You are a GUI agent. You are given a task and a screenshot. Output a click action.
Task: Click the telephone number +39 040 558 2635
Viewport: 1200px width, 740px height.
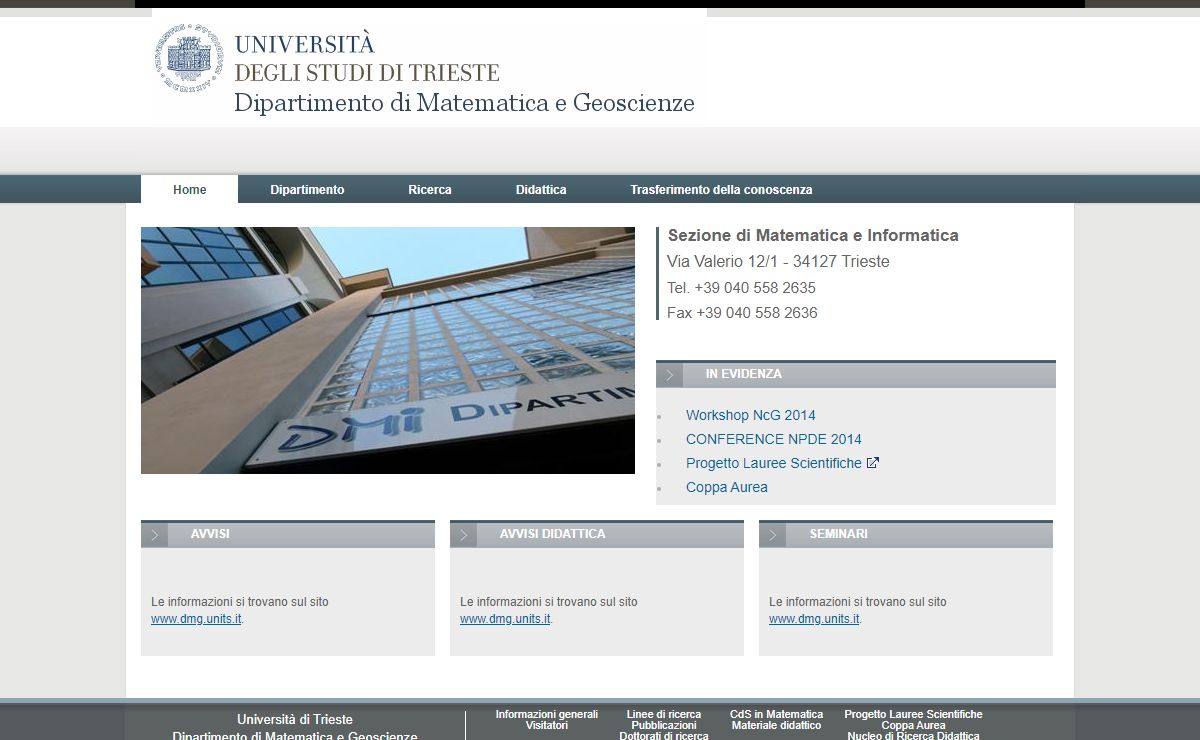[x=755, y=288]
